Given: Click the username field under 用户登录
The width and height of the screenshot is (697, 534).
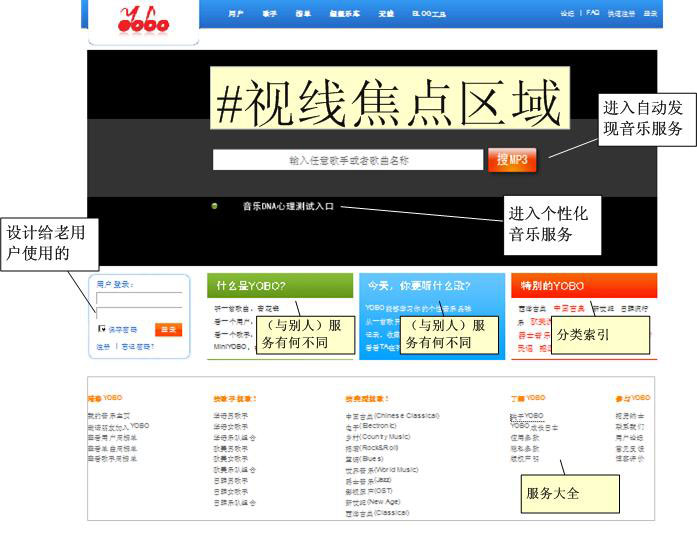Looking at the screenshot, I should (139, 298).
